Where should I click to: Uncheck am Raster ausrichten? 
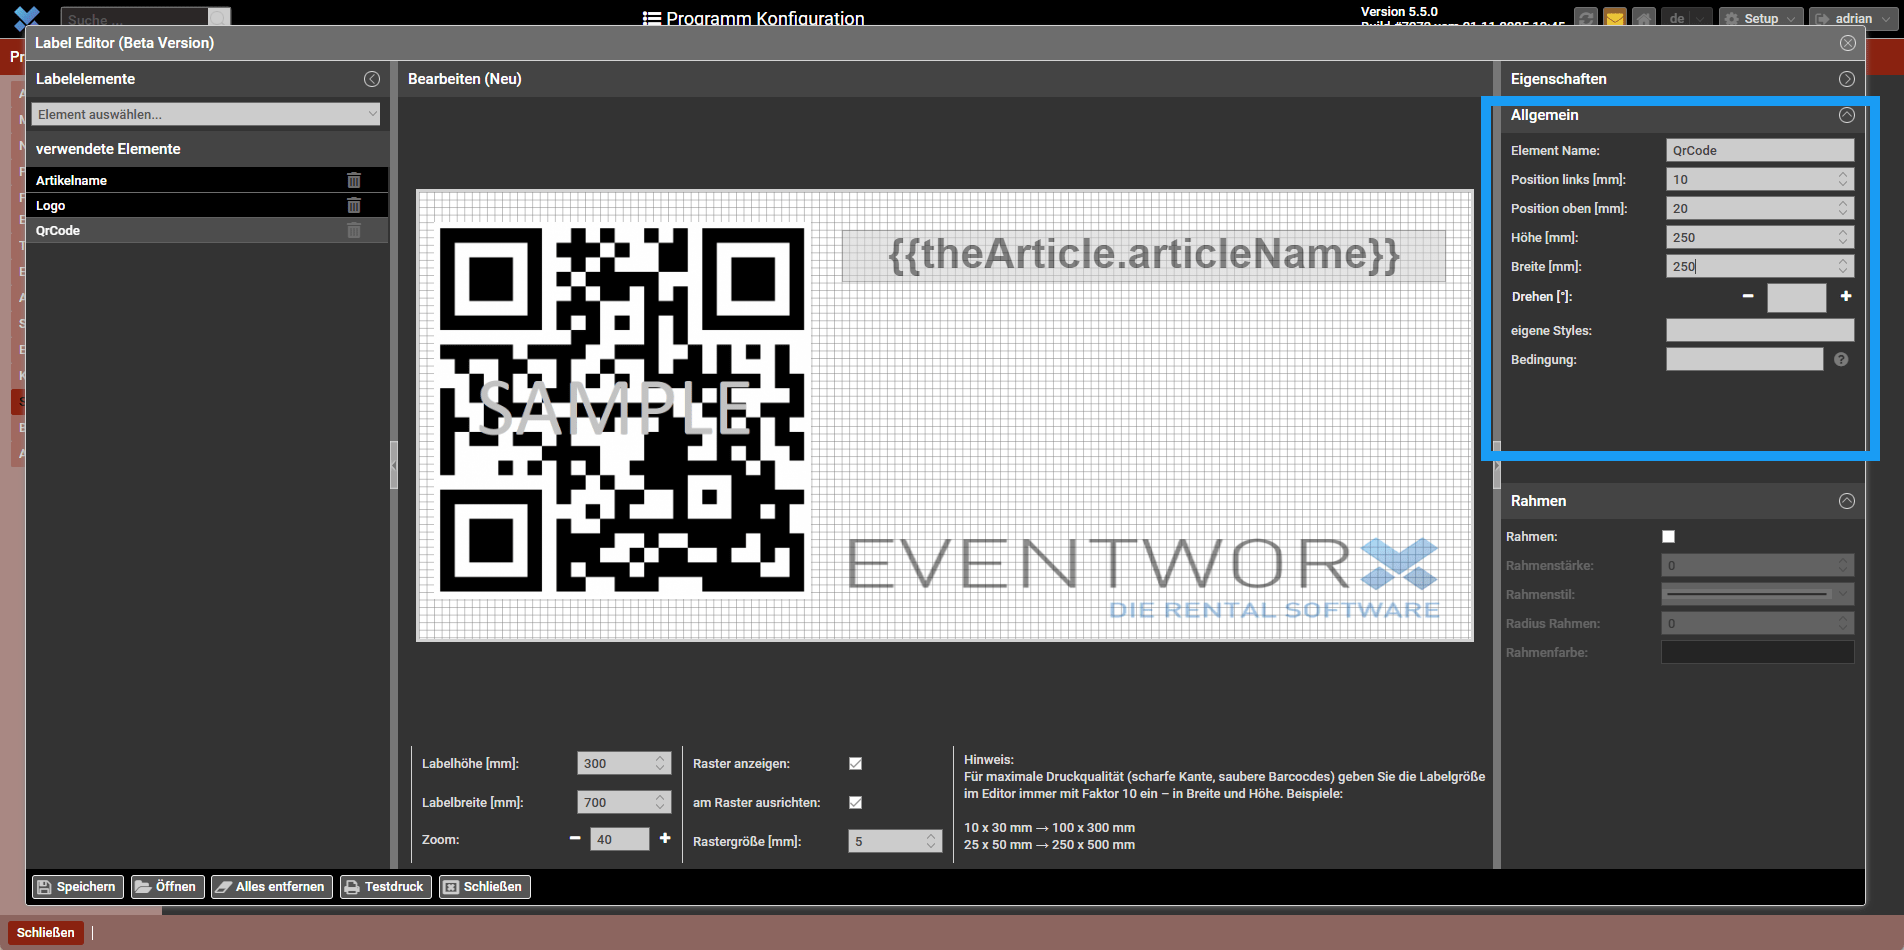(855, 802)
